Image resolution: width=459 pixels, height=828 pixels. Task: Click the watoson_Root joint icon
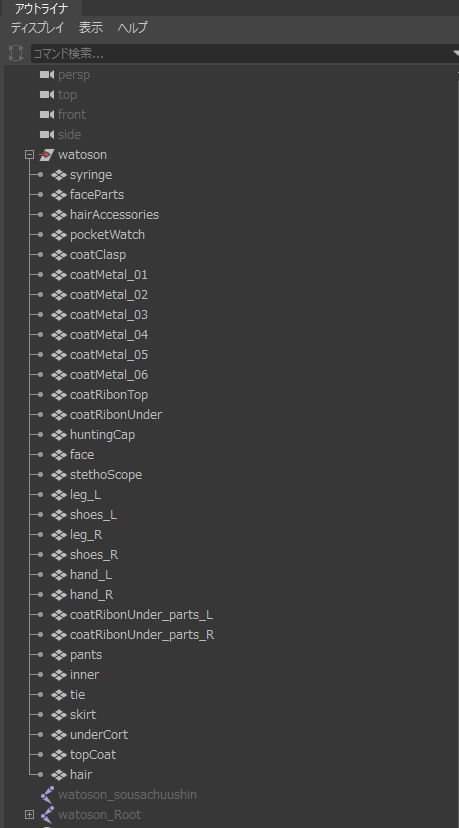[48, 814]
